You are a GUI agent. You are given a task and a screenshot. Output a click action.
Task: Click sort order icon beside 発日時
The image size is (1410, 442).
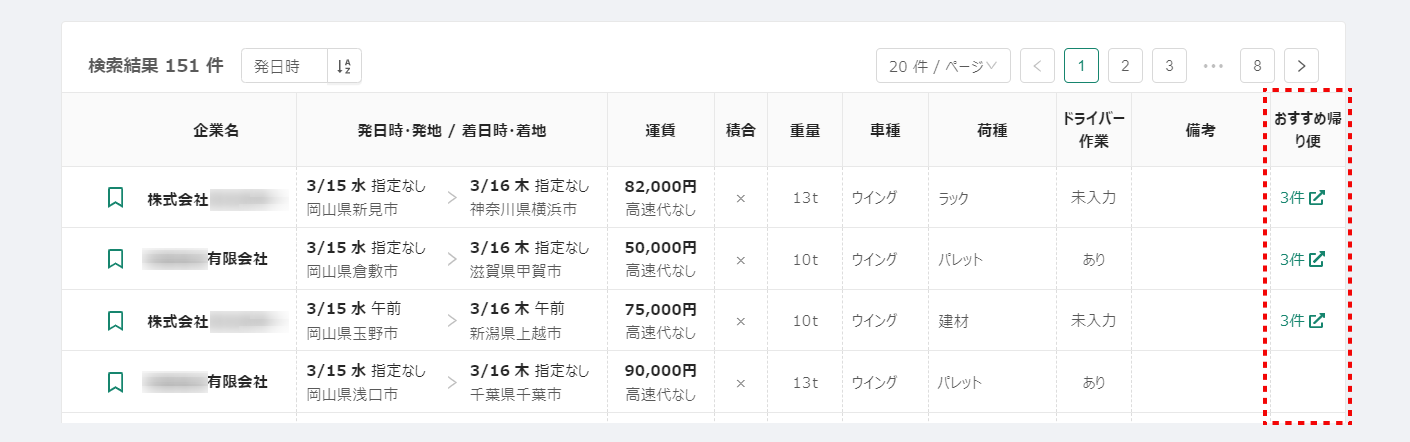coord(344,66)
